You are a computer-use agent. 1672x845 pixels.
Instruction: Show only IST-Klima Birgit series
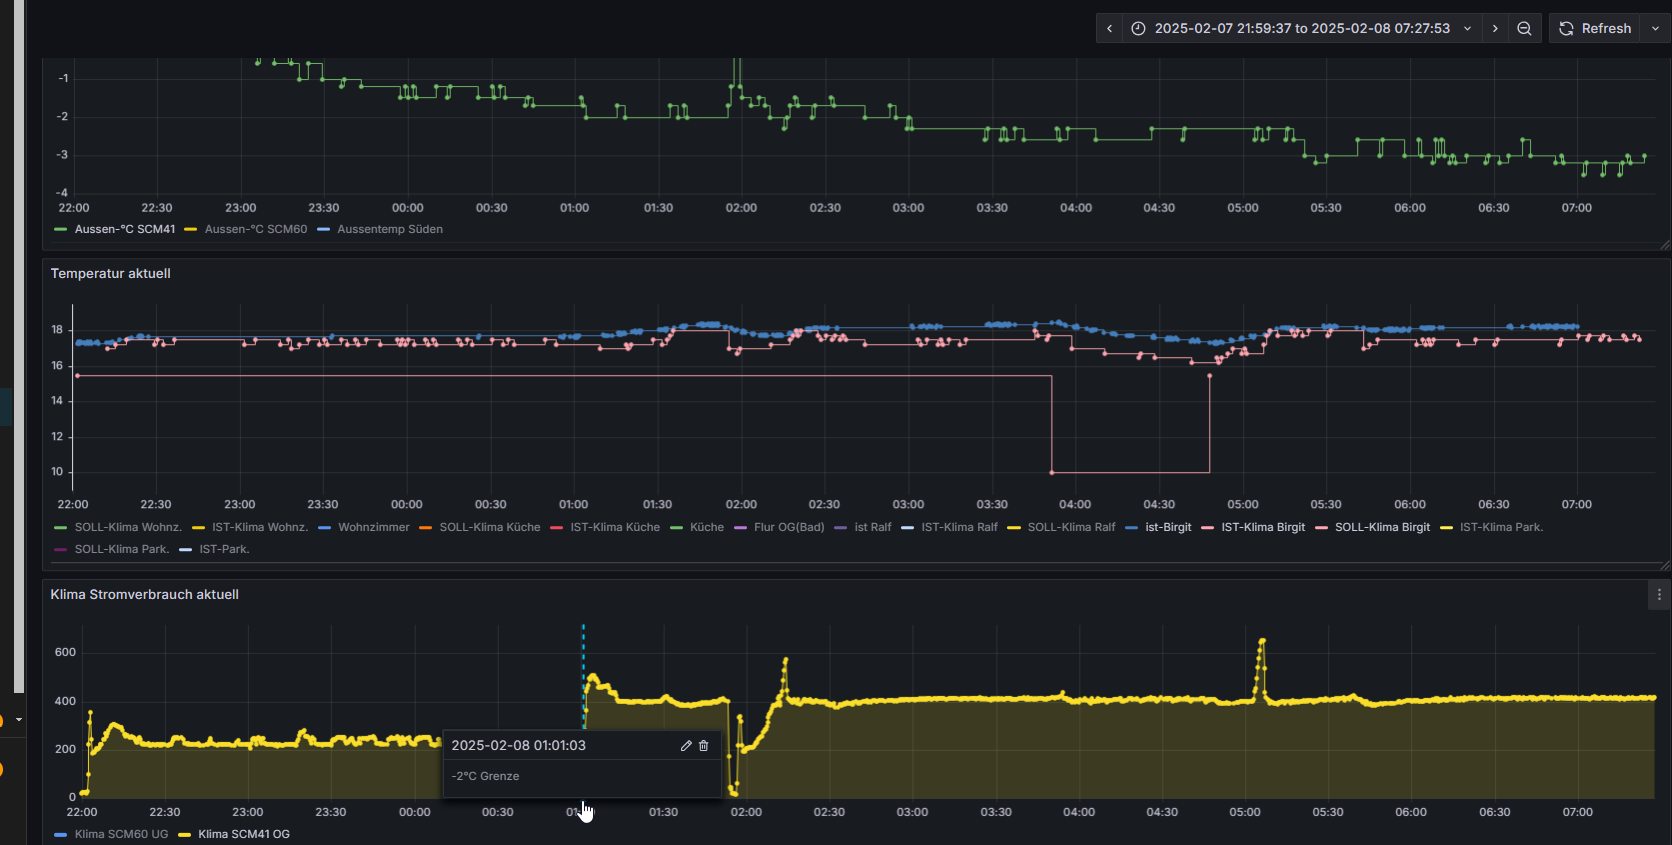pos(1262,527)
